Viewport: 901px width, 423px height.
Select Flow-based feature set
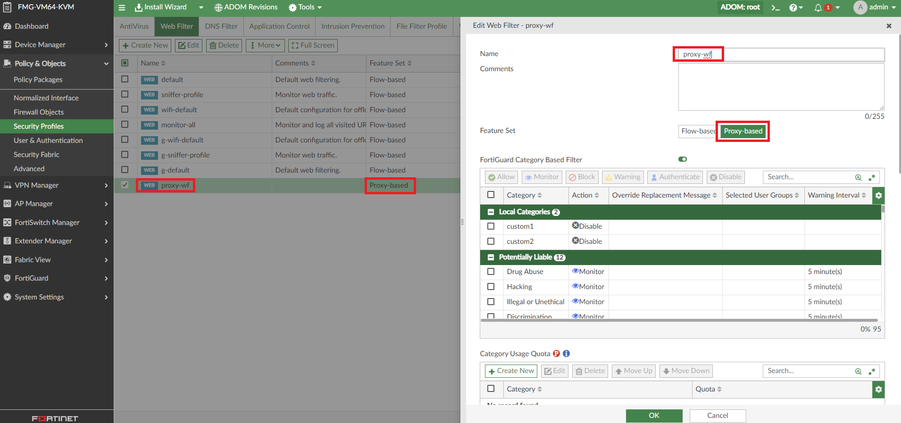[x=697, y=131]
